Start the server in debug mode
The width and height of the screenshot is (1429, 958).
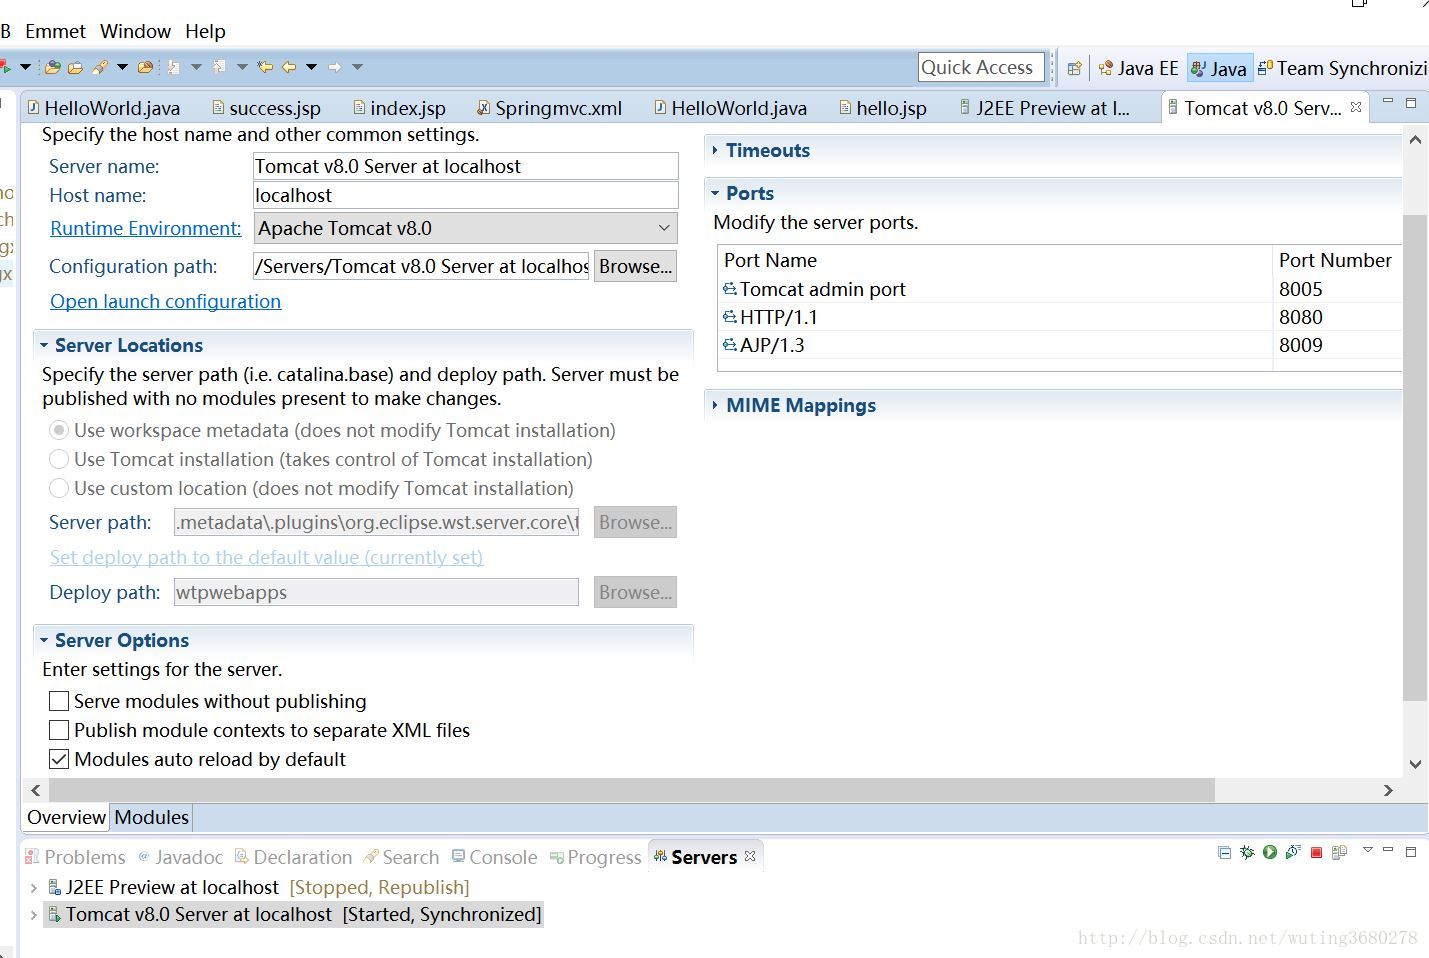[x=1247, y=852]
